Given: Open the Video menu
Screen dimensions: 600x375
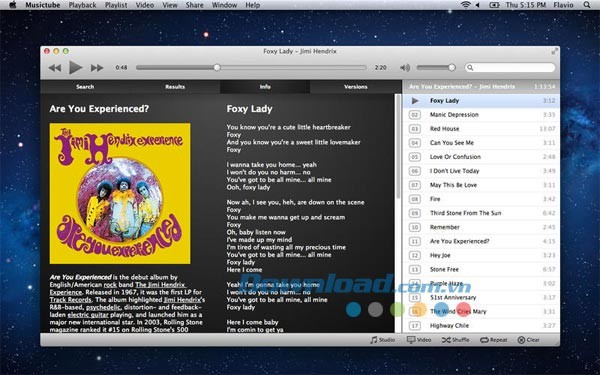Looking at the screenshot, I should (145, 5).
